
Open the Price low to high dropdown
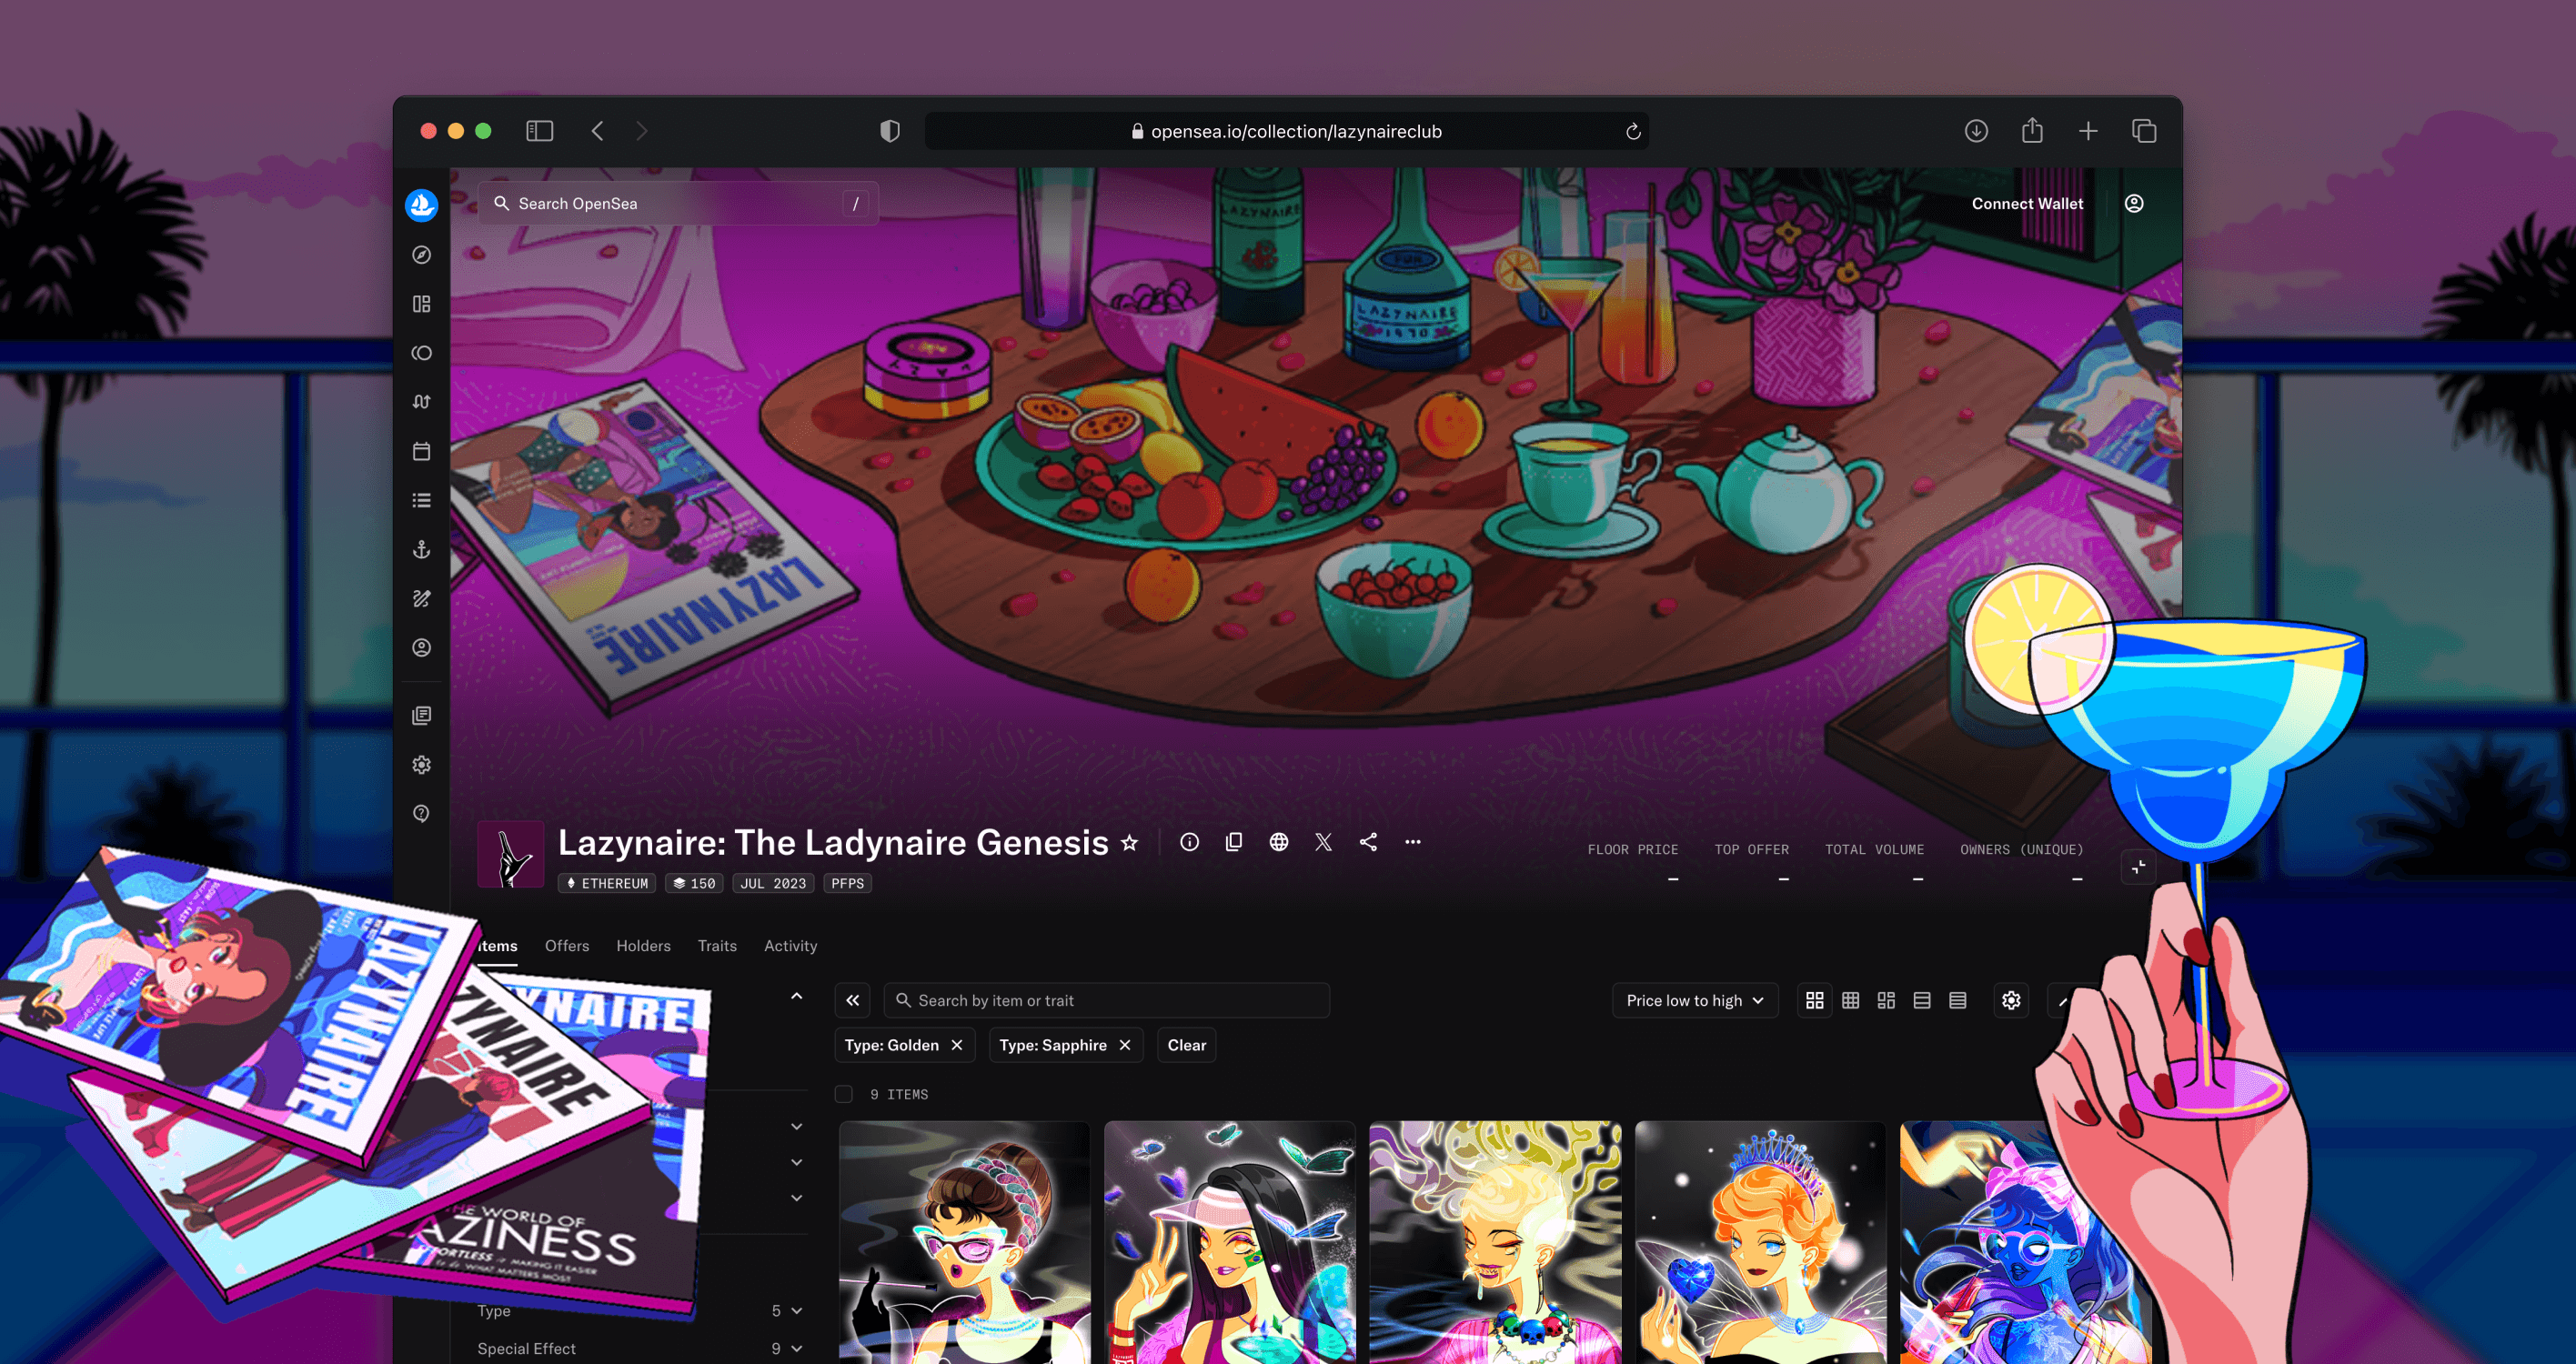pyautogui.click(x=1694, y=1000)
